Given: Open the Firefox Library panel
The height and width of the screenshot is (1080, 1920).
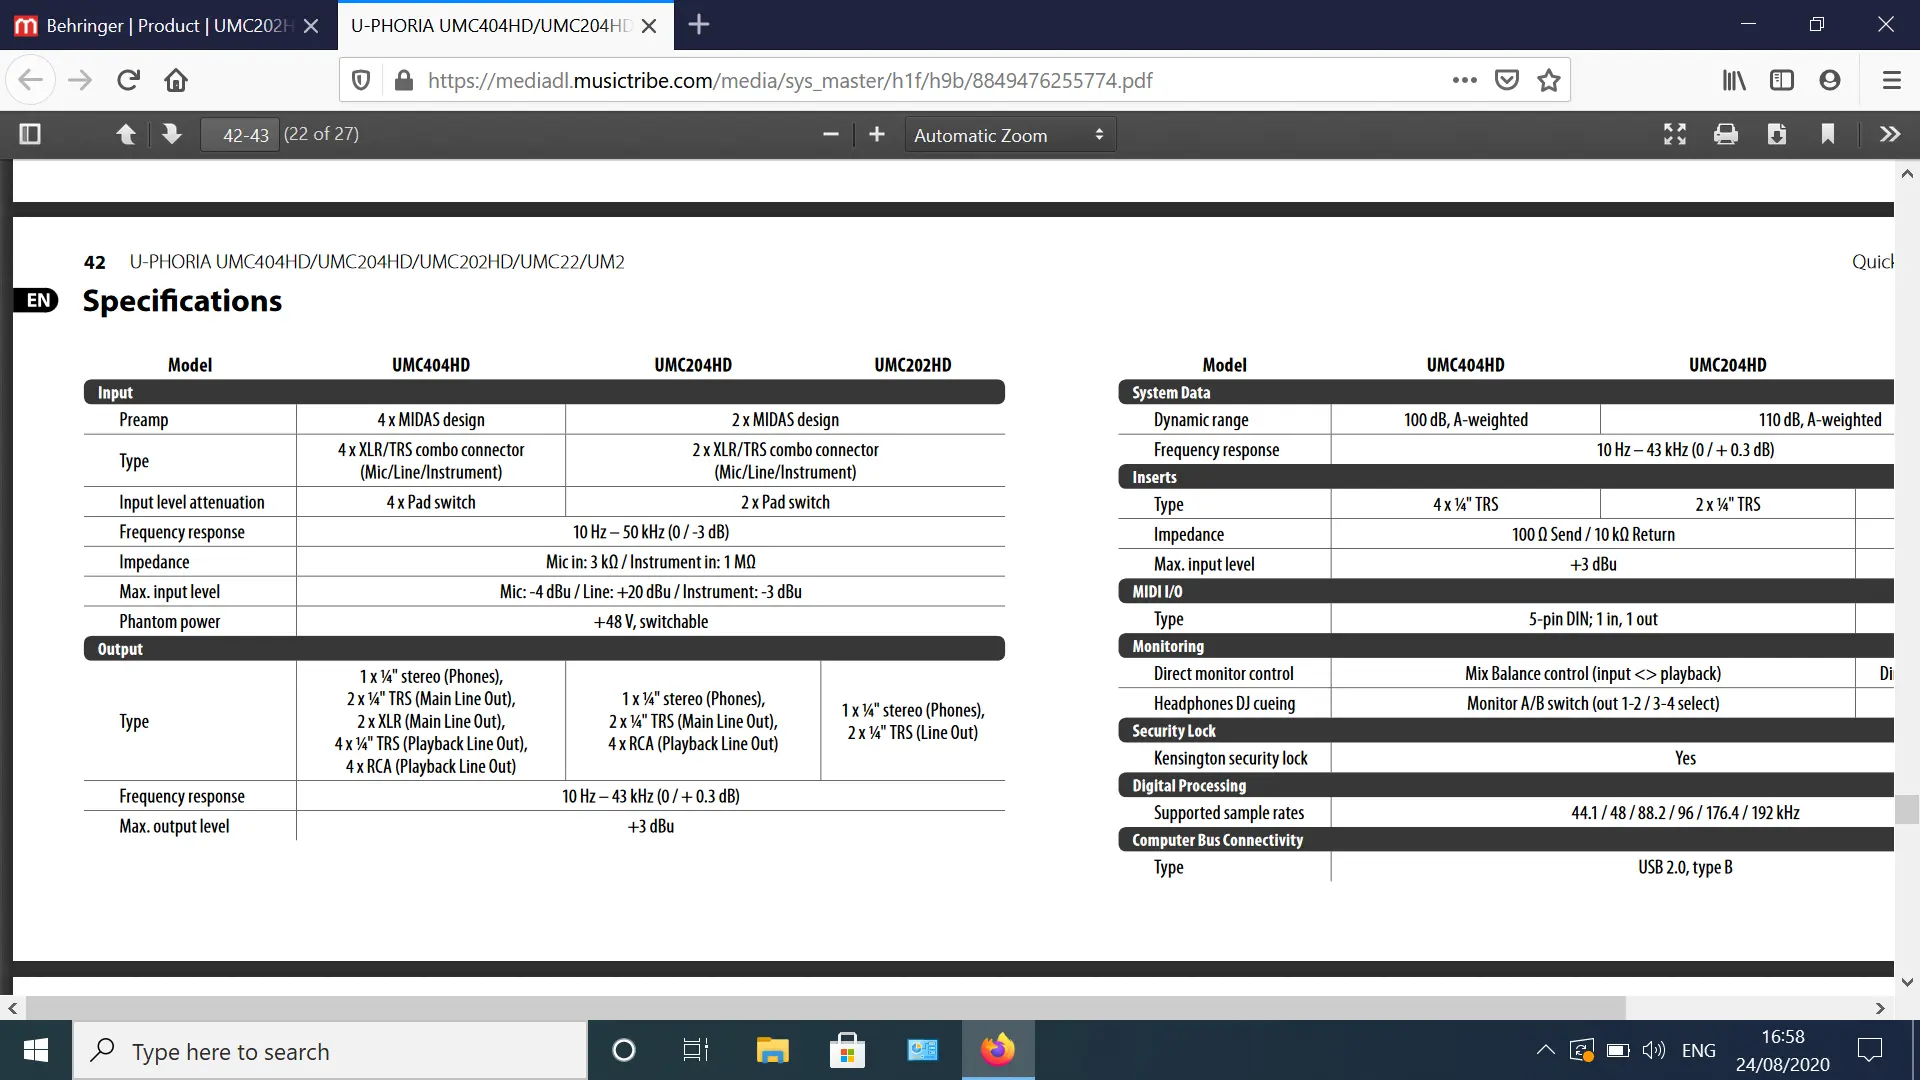Looking at the screenshot, I should [x=1734, y=80].
